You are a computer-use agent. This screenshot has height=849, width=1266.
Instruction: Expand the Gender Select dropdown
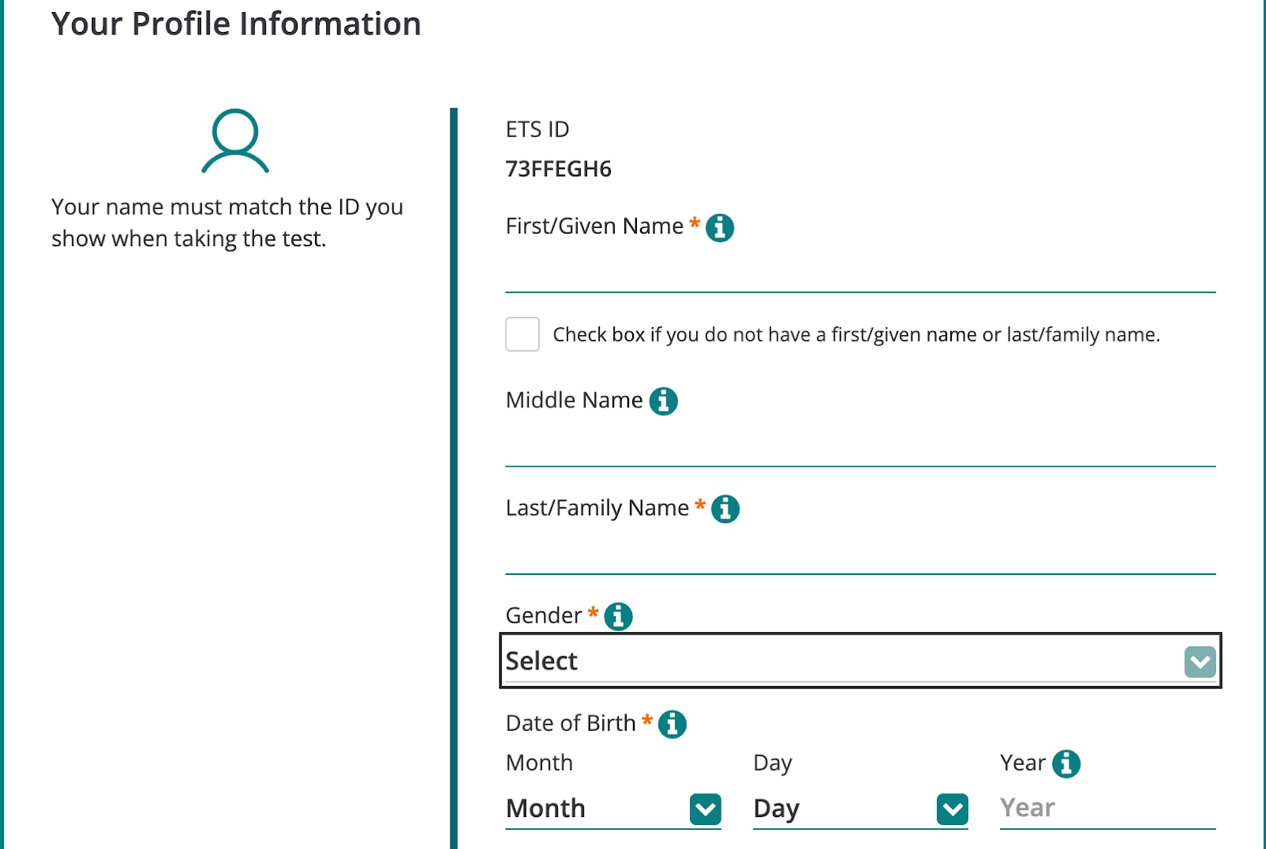point(840,661)
